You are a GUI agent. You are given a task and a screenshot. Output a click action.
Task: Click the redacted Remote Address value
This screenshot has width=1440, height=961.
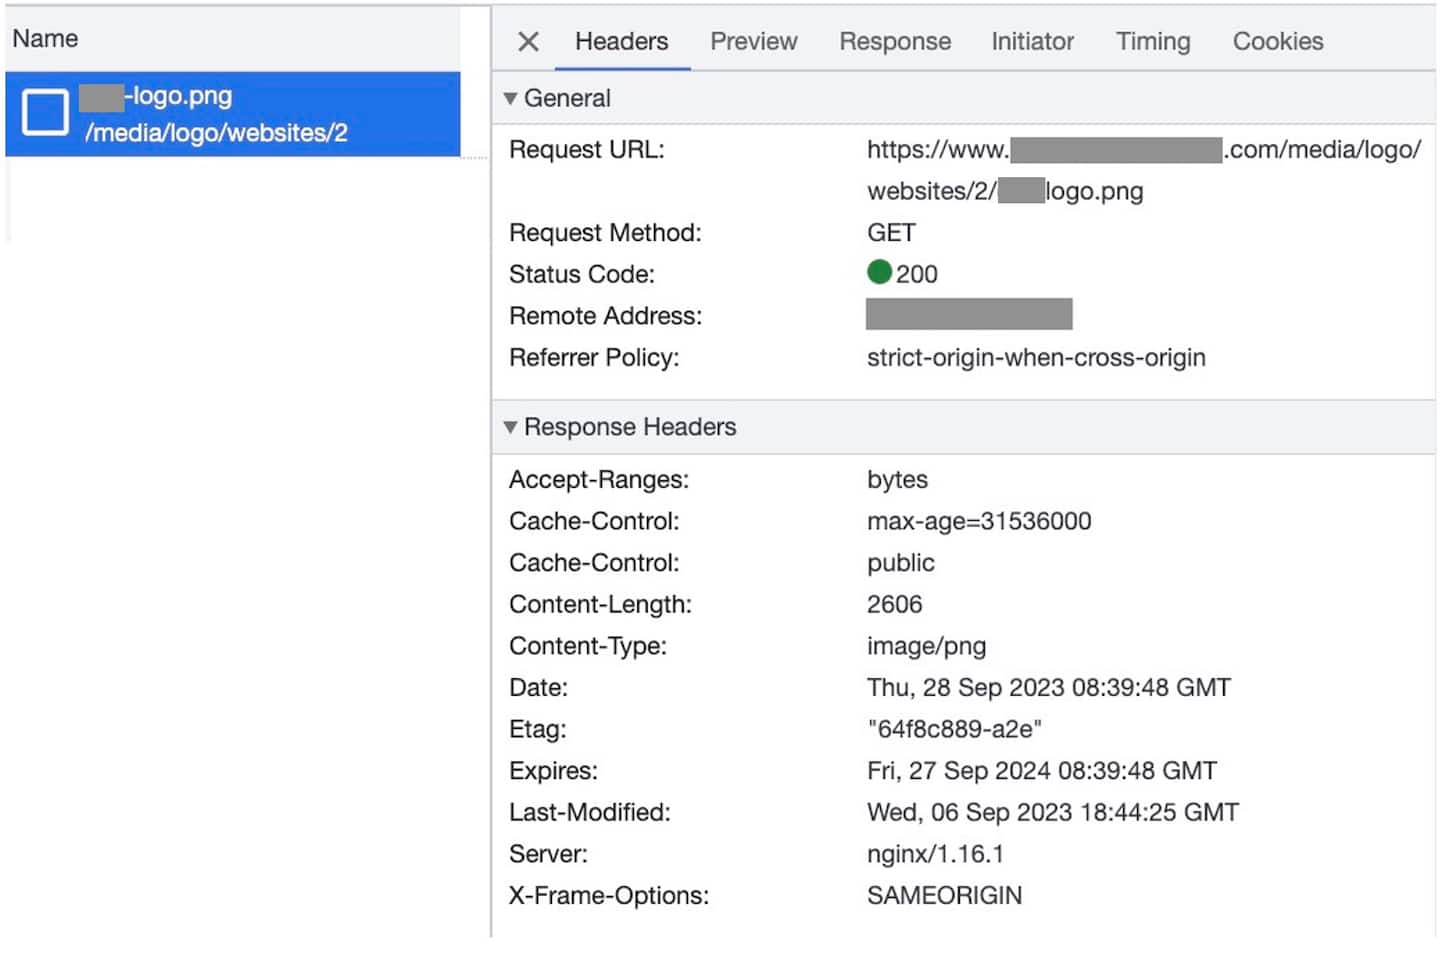click(x=968, y=315)
